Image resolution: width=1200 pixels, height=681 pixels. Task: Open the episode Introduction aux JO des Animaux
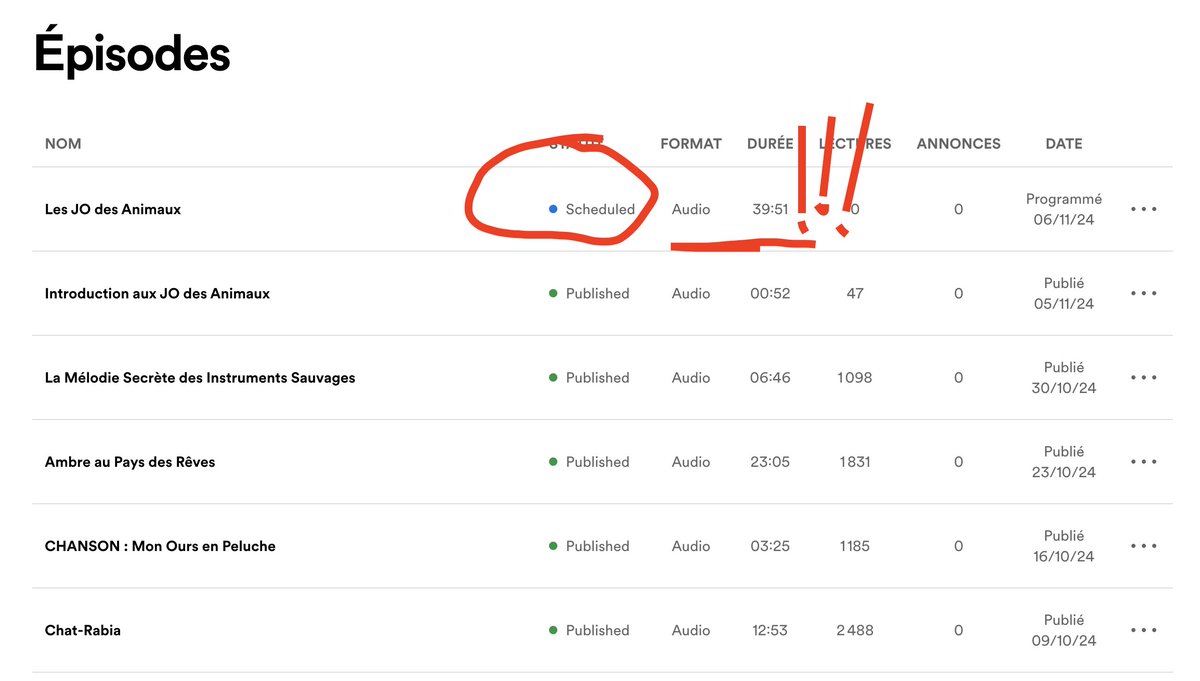pos(157,294)
